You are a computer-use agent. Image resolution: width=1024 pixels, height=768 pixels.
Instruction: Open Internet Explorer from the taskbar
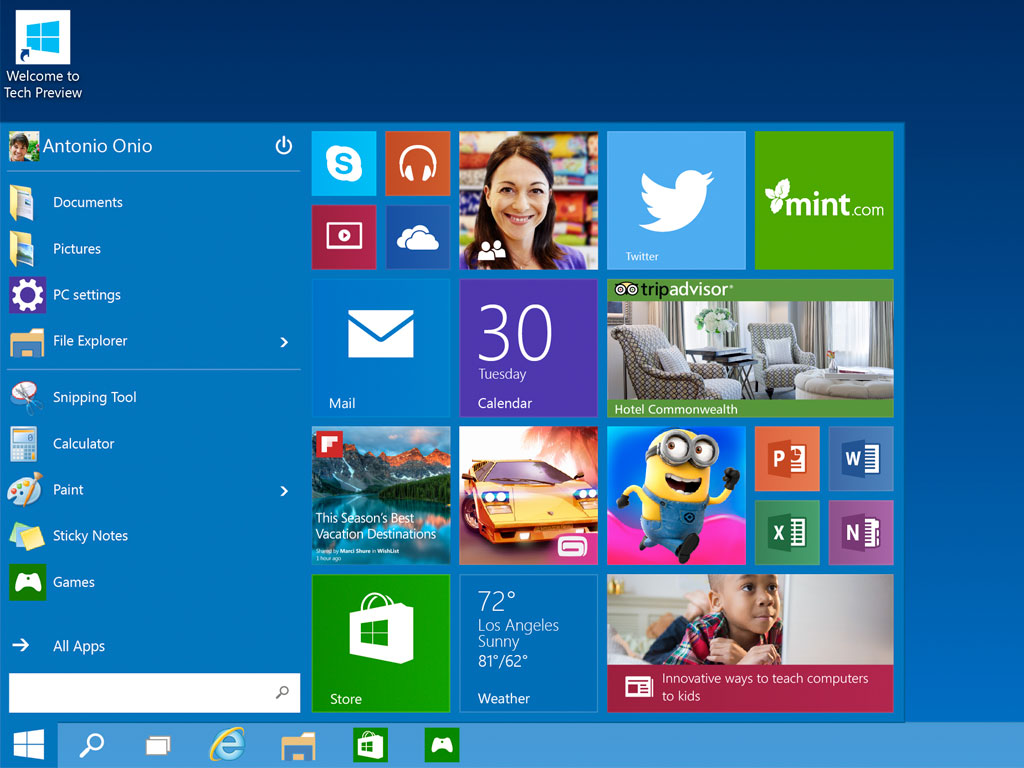(x=227, y=745)
